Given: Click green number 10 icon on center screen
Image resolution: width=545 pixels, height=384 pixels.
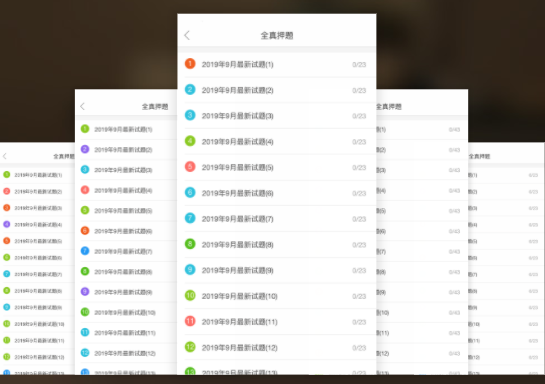Looking at the screenshot, I should [190, 295].
